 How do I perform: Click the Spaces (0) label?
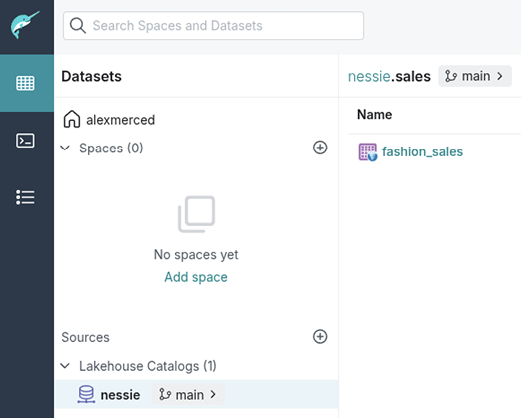pyautogui.click(x=111, y=148)
